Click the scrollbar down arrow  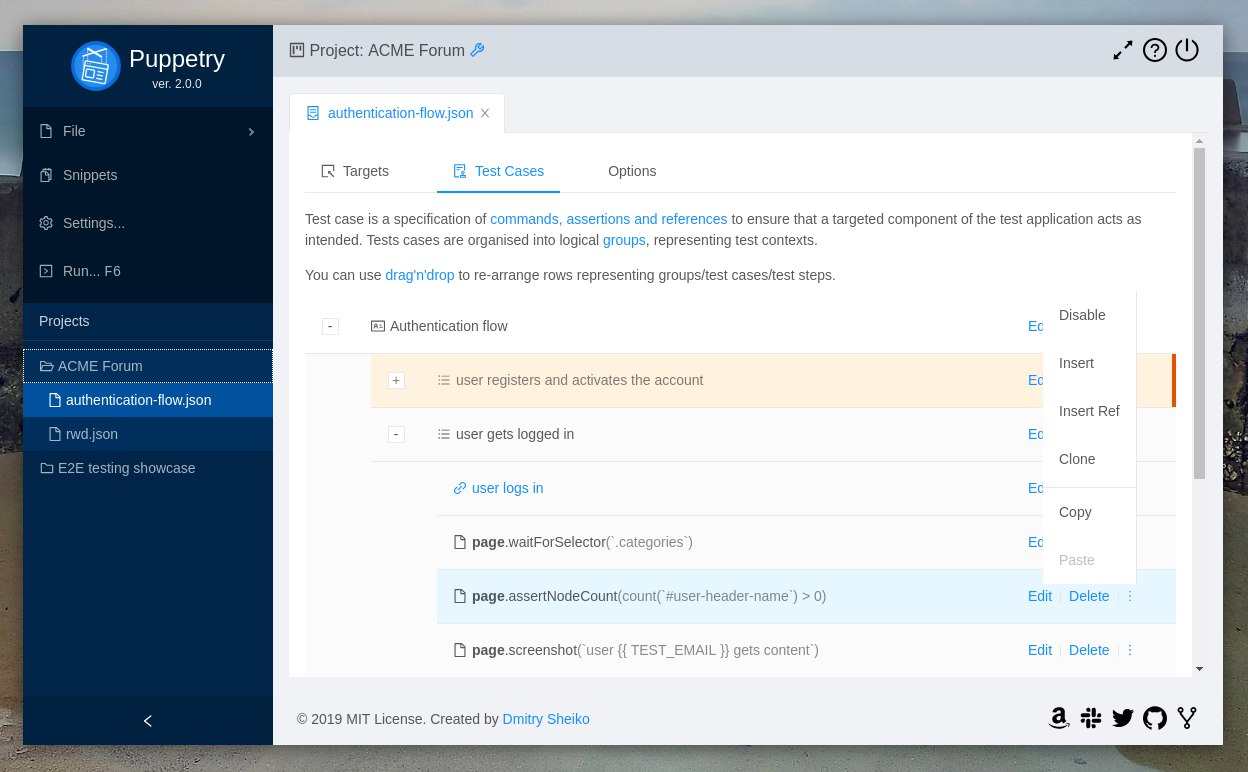[x=1199, y=669]
